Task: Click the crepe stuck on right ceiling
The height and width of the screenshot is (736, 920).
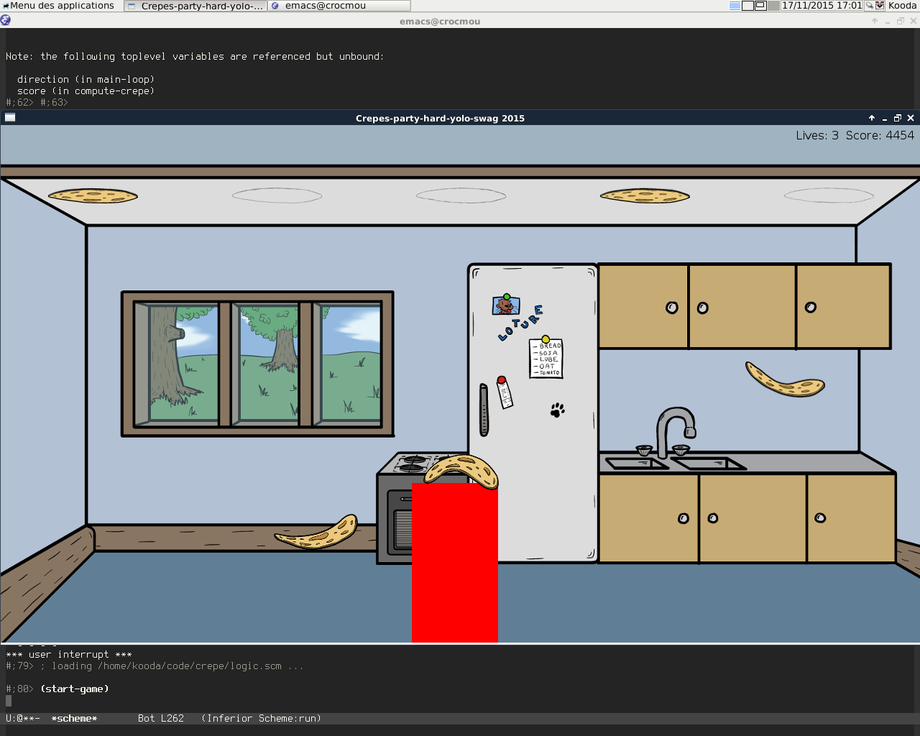Action: [644, 196]
